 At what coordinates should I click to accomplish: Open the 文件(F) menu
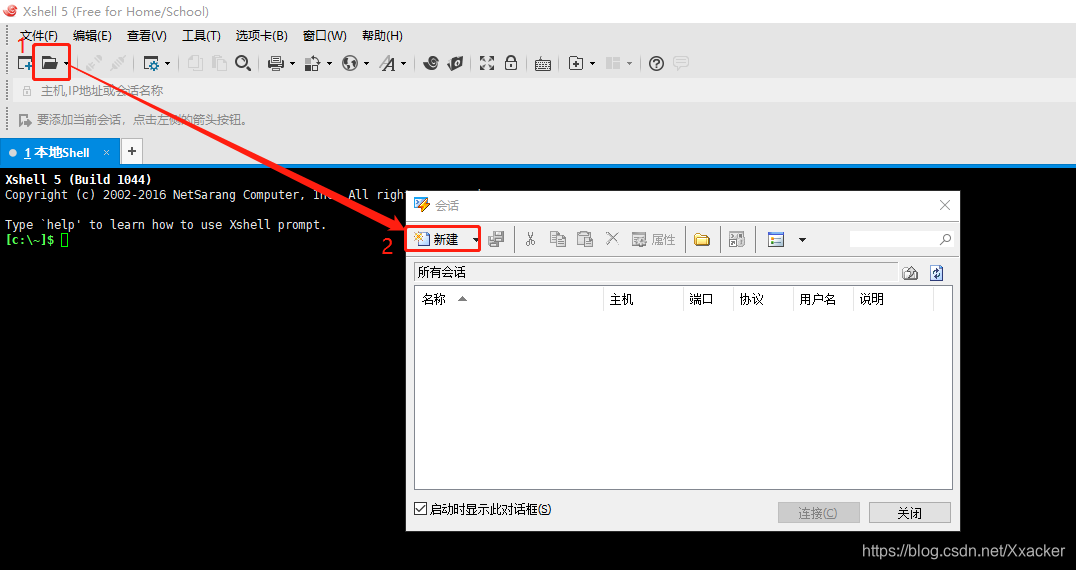tap(38, 36)
